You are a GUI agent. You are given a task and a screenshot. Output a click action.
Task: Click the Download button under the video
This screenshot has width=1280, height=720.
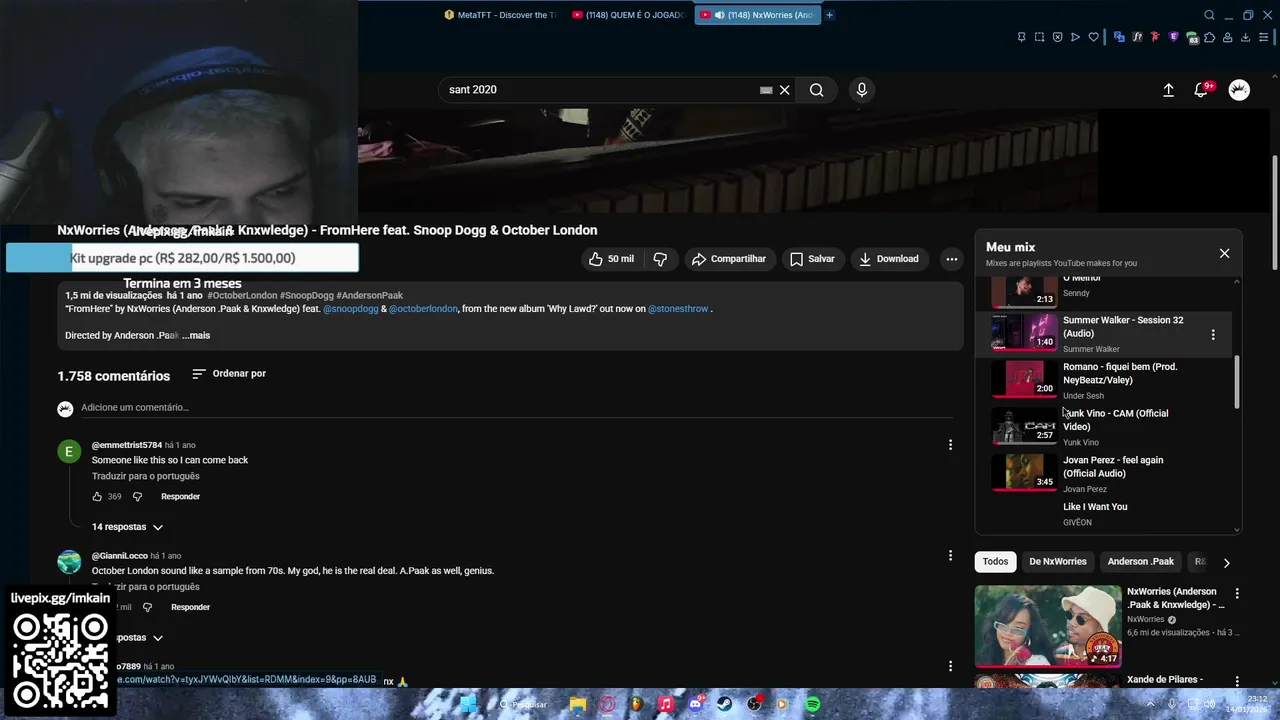[x=889, y=259]
